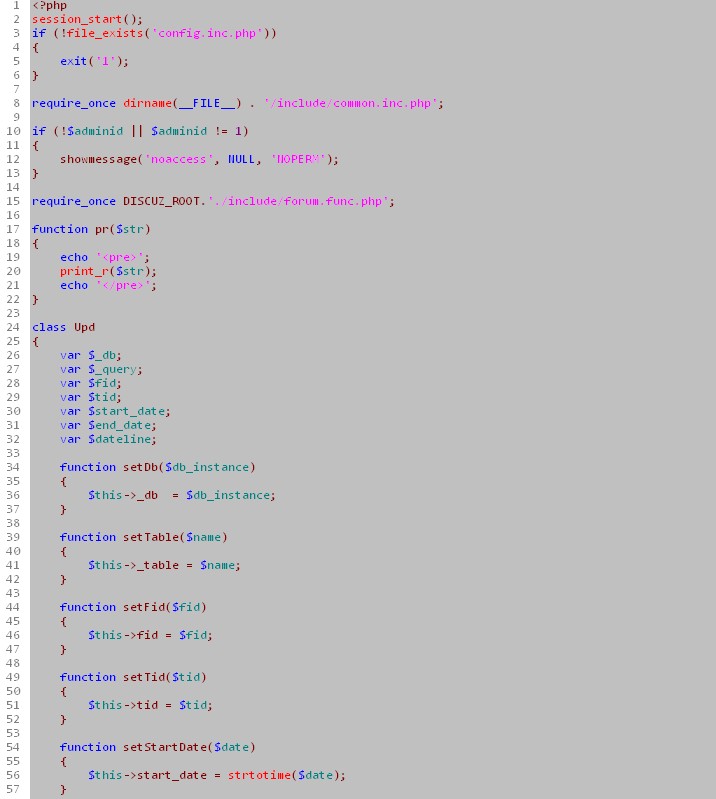Viewport: 716px width, 799px height.
Task: Click line number 57 in the gutter
Action: click(x=13, y=789)
